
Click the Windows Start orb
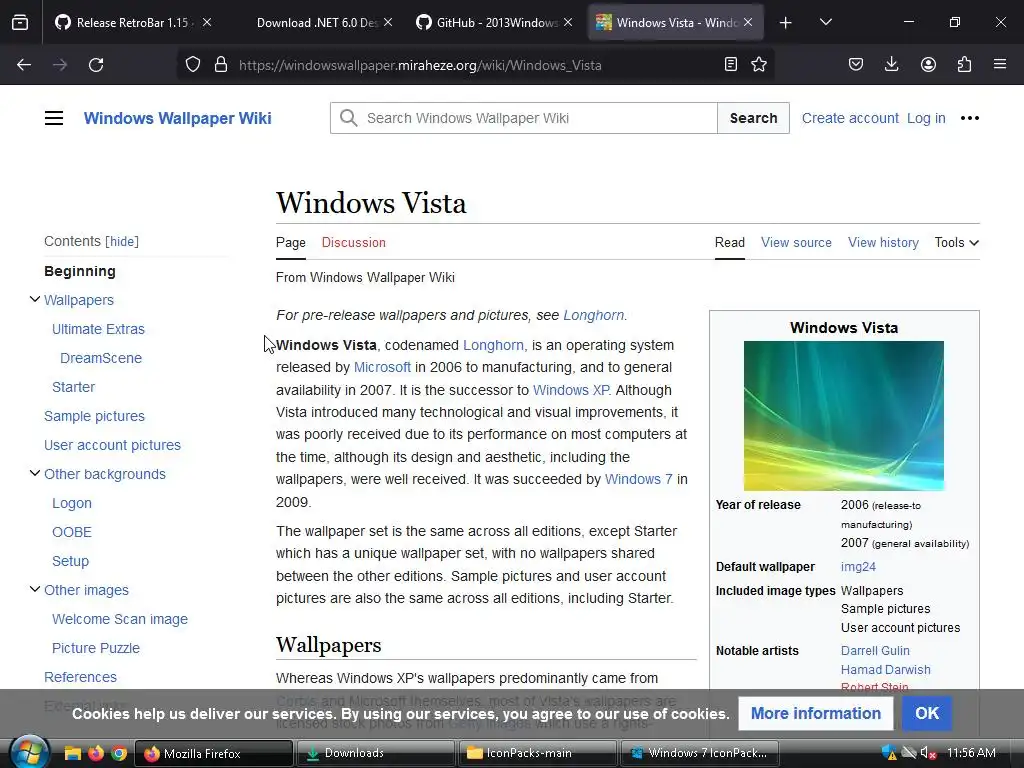(x=29, y=753)
